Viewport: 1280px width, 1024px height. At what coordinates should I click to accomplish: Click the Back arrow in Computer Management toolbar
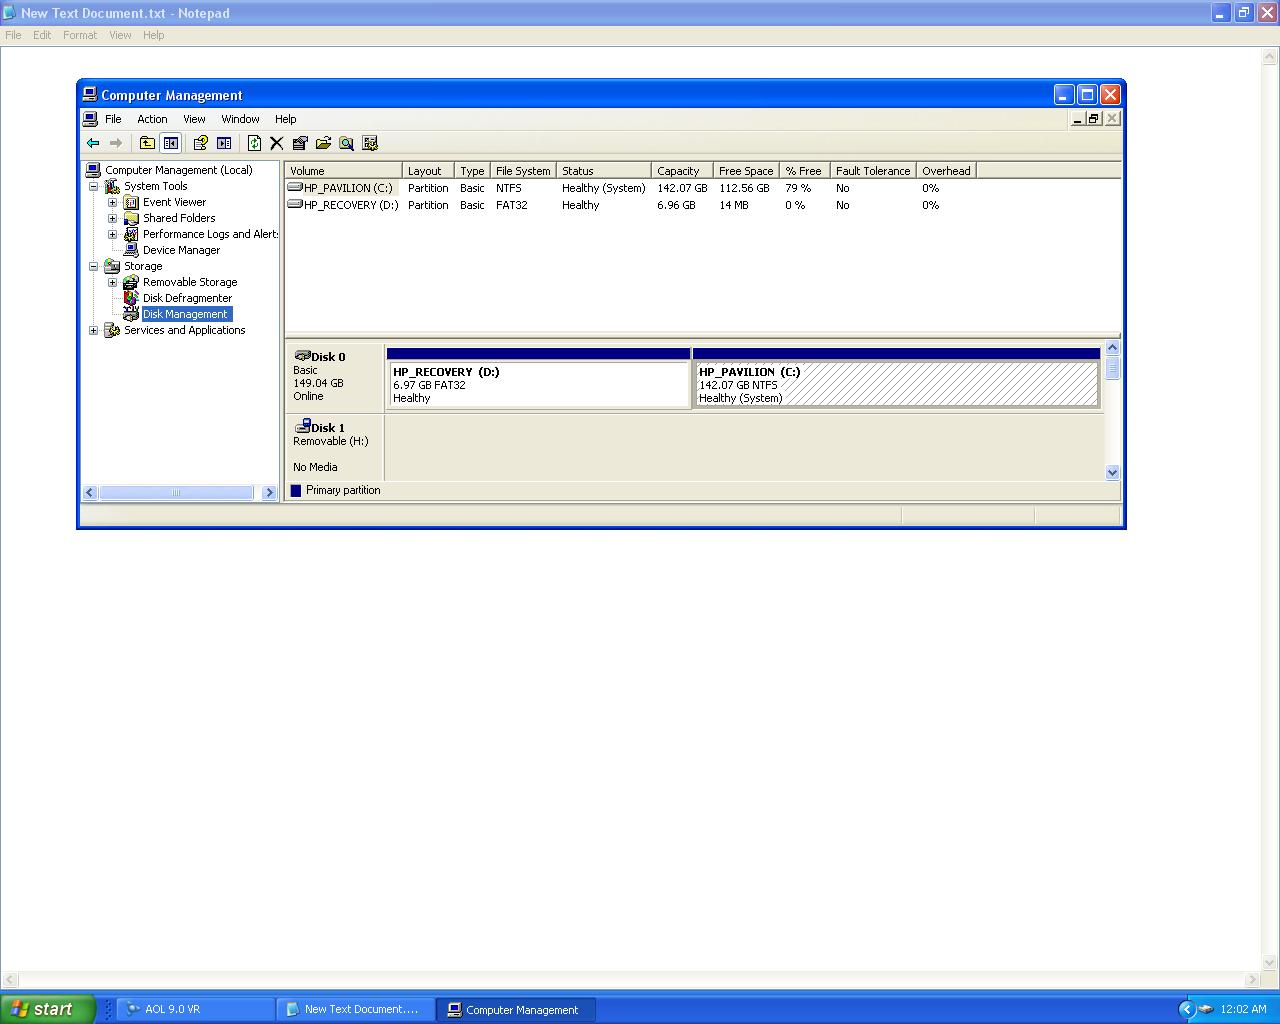click(x=93, y=143)
